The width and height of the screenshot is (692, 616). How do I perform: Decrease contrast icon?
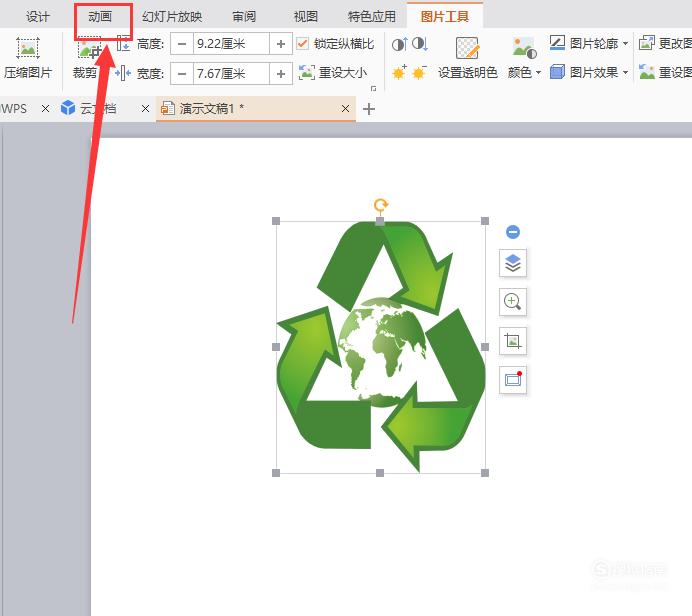point(420,44)
